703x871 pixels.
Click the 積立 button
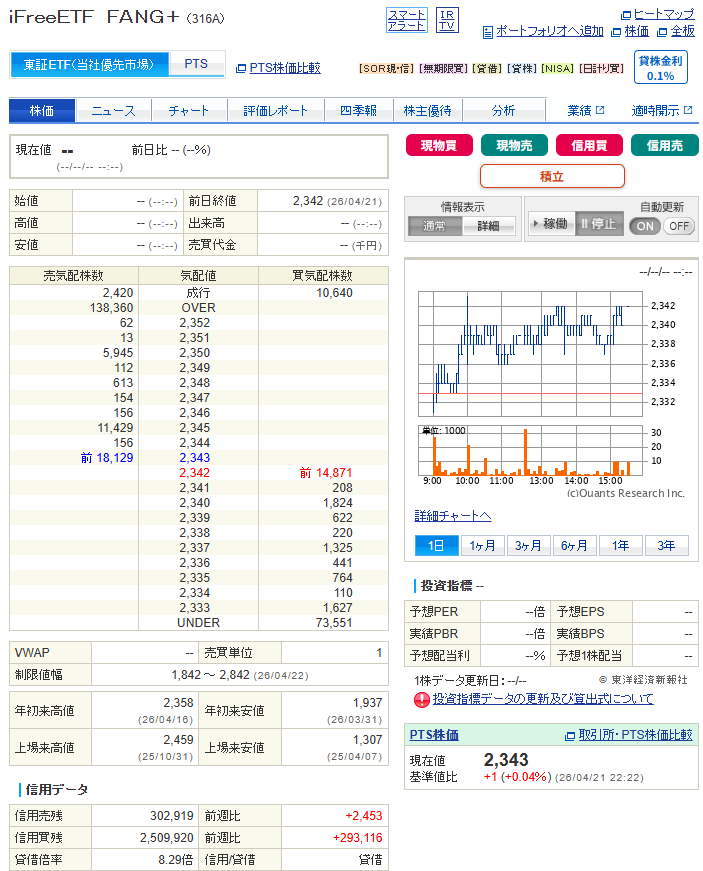click(x=552, y=176)
